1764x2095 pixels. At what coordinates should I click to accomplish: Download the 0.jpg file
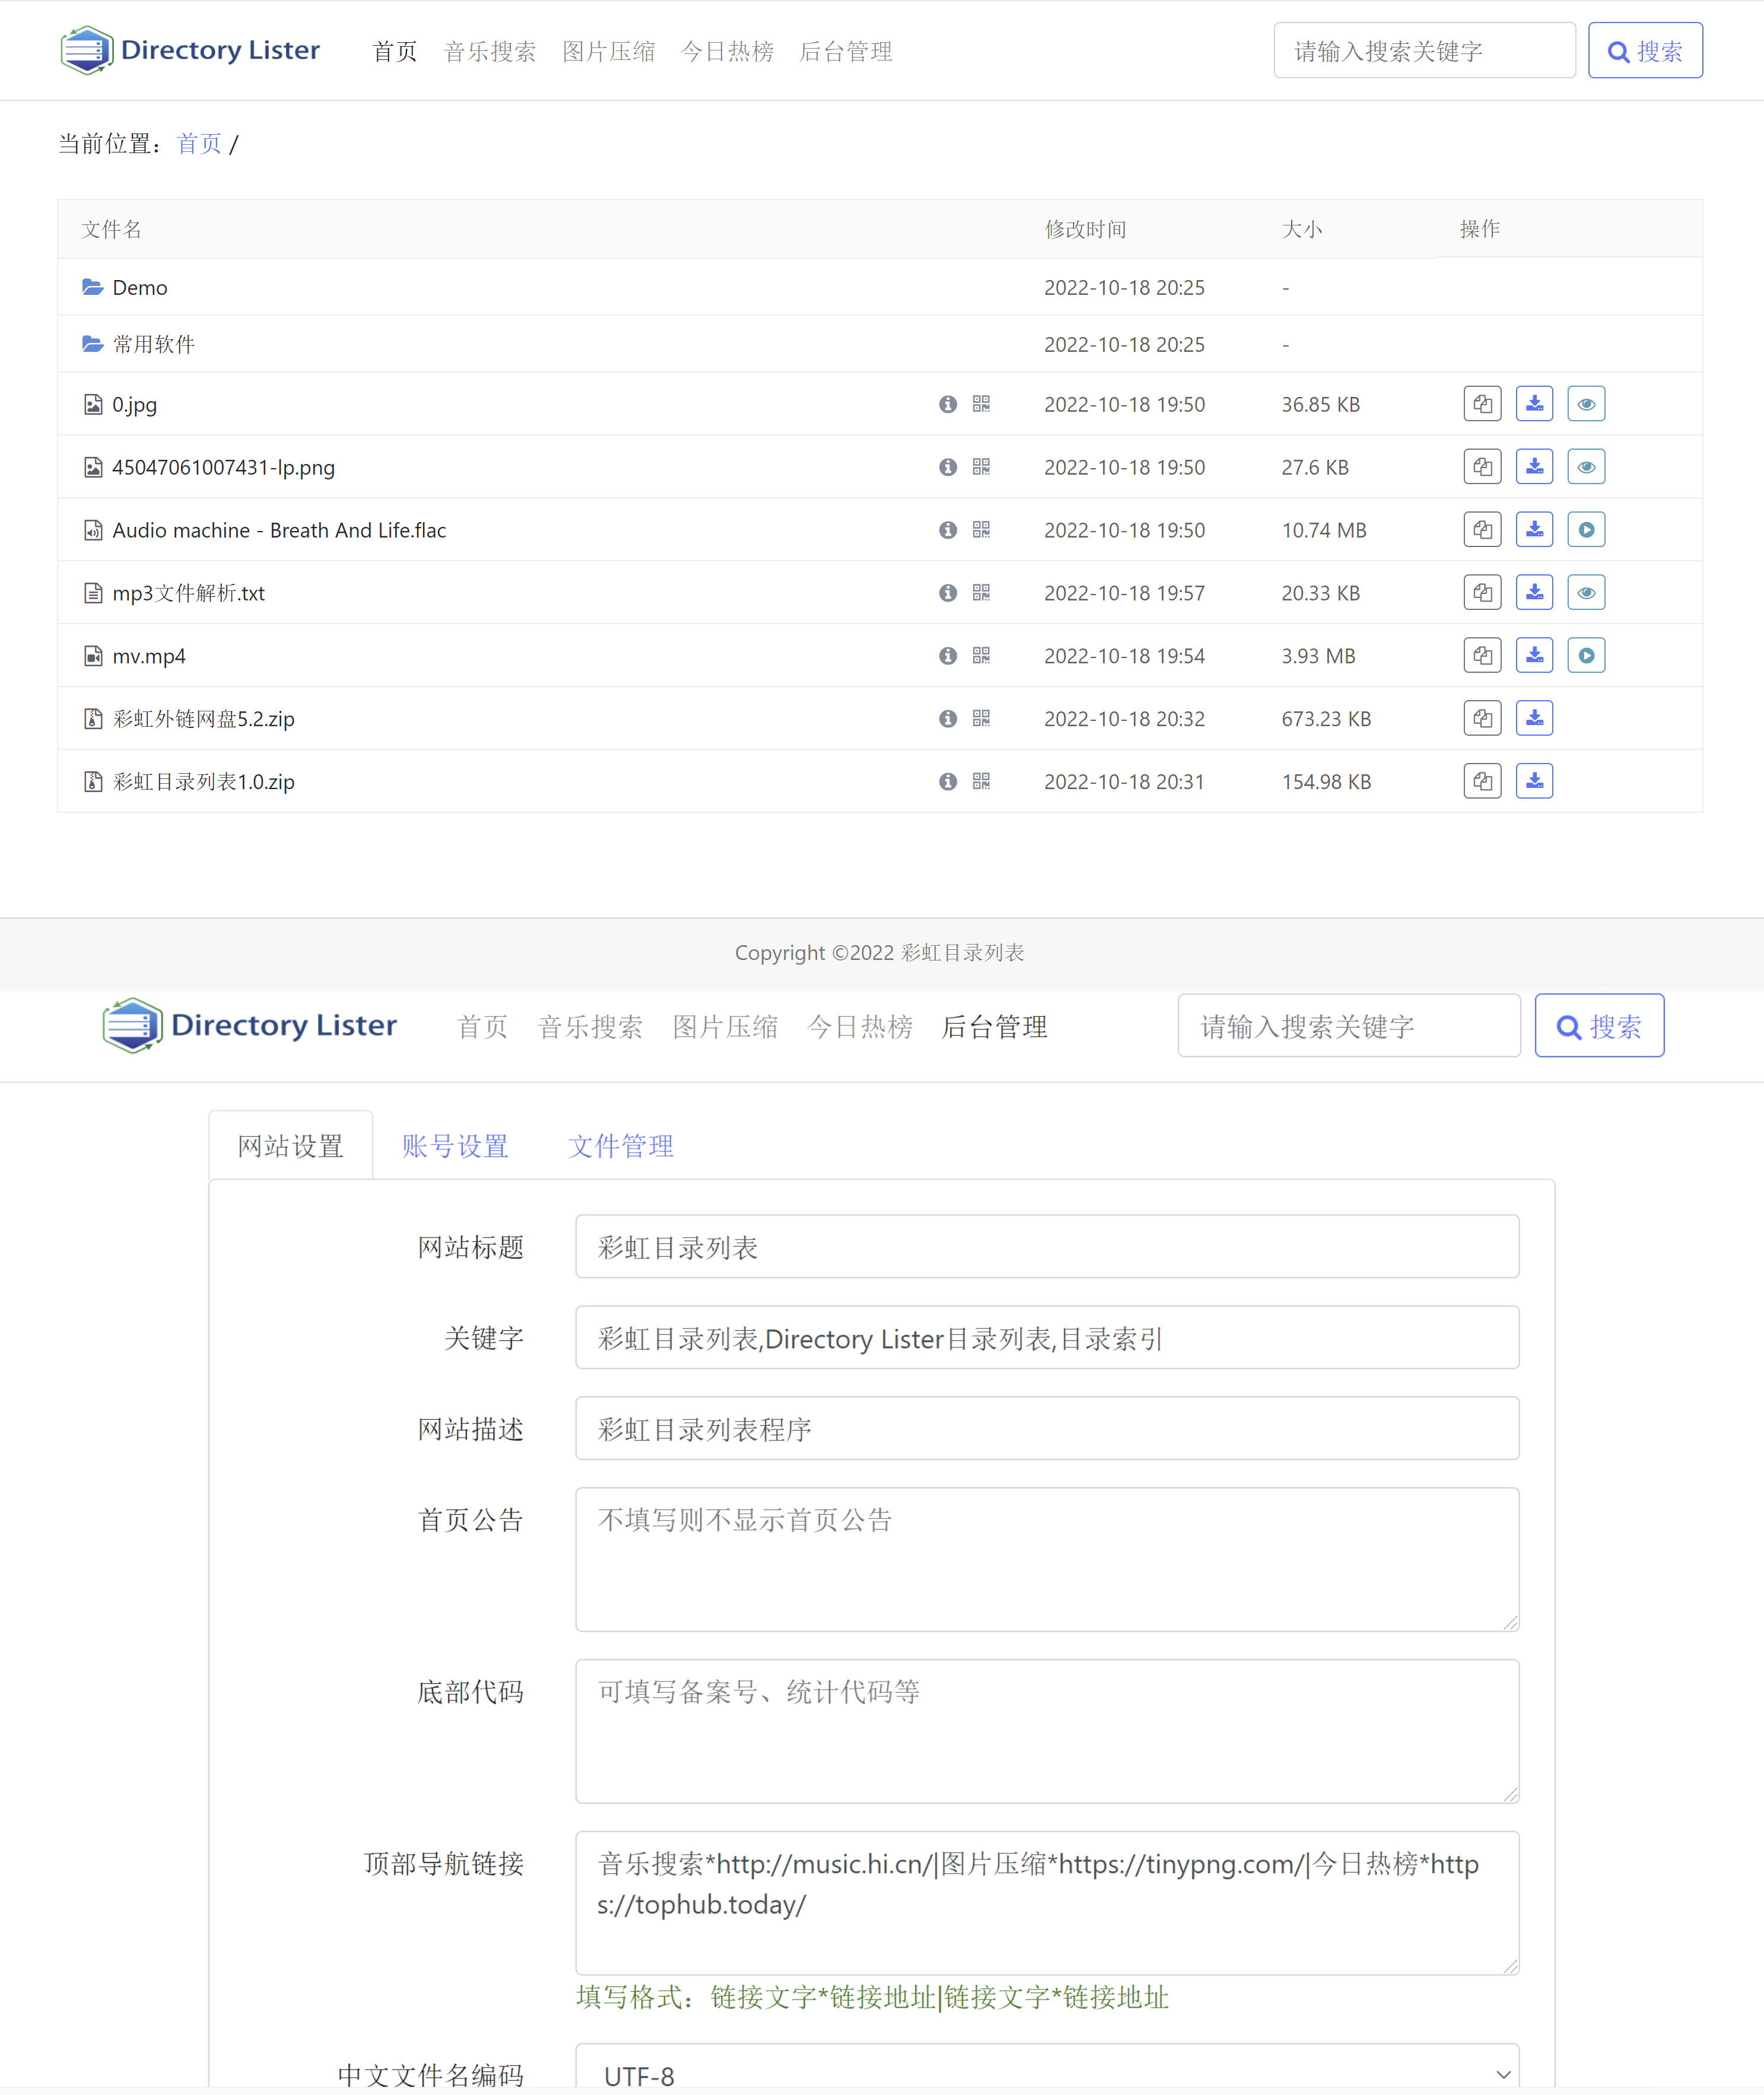pos(1534,404)
